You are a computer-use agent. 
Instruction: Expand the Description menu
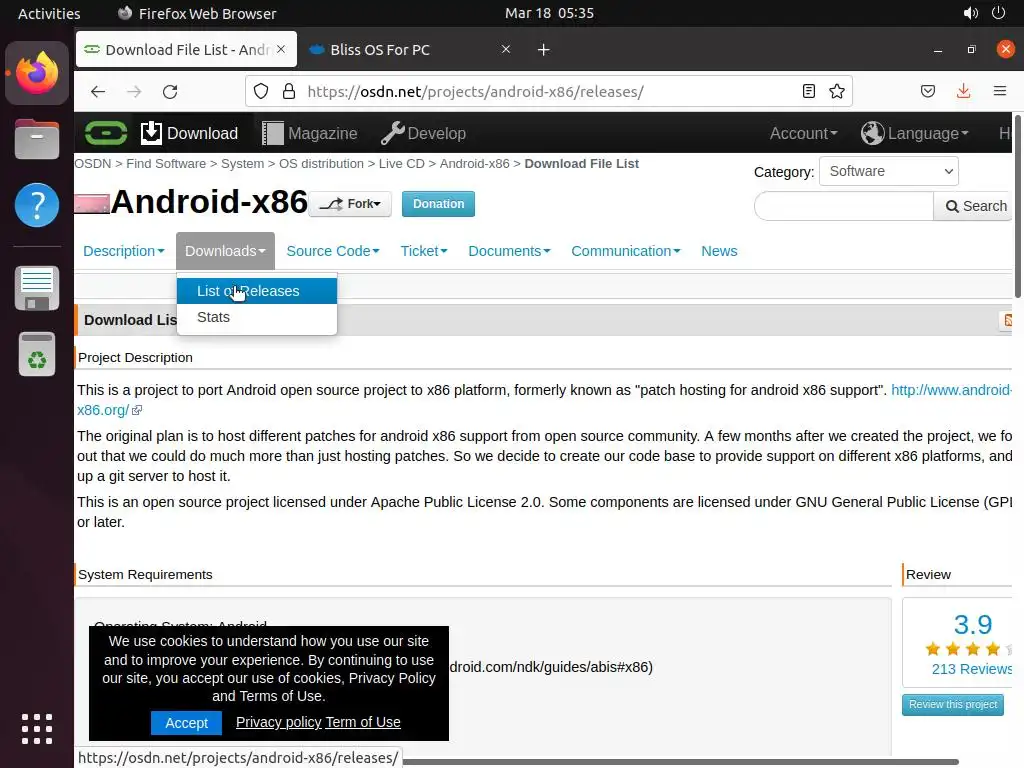click(123, 251)
